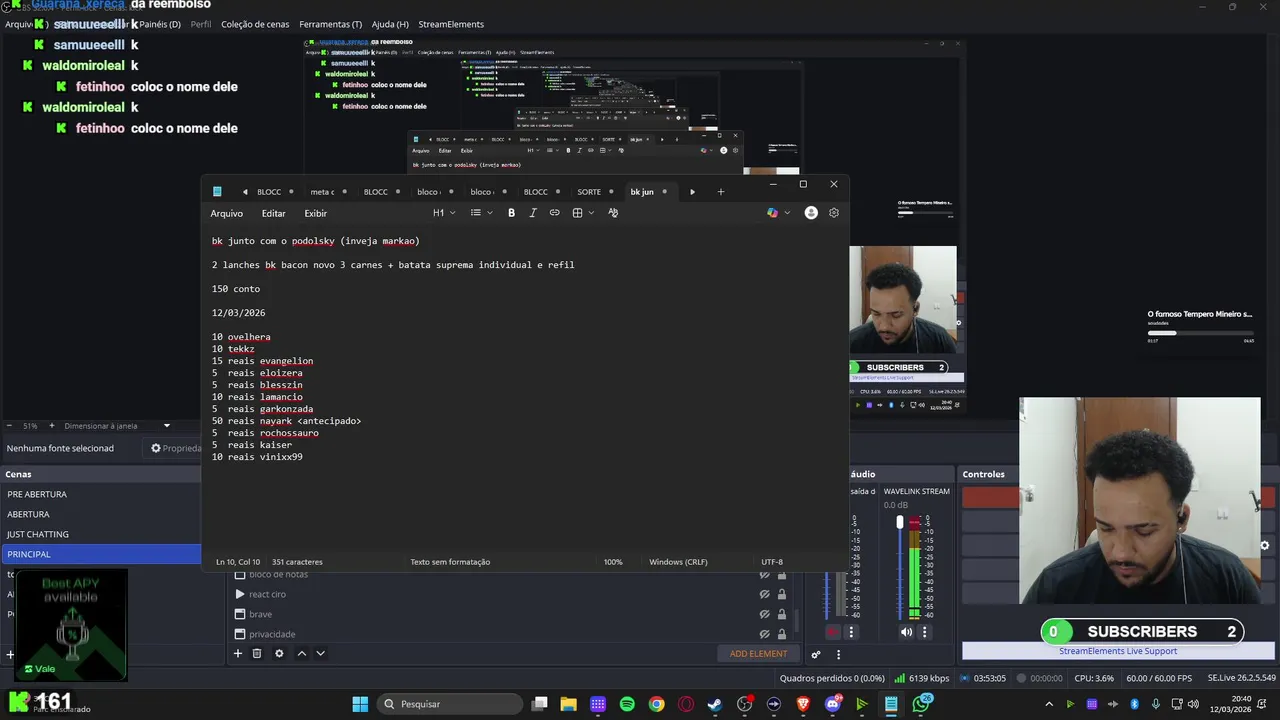Toggle visibility of privacidade source
This screenshot has width=1280, height=720.
(765, 634)
